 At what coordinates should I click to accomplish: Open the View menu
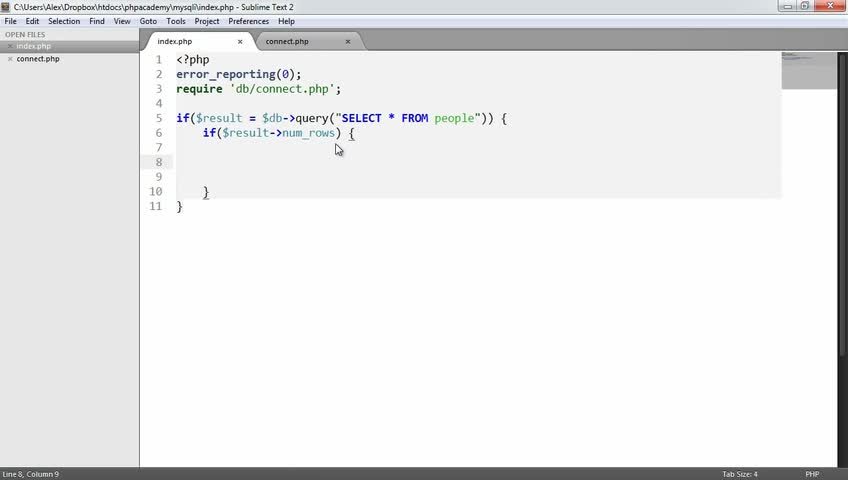click(122, 21)
